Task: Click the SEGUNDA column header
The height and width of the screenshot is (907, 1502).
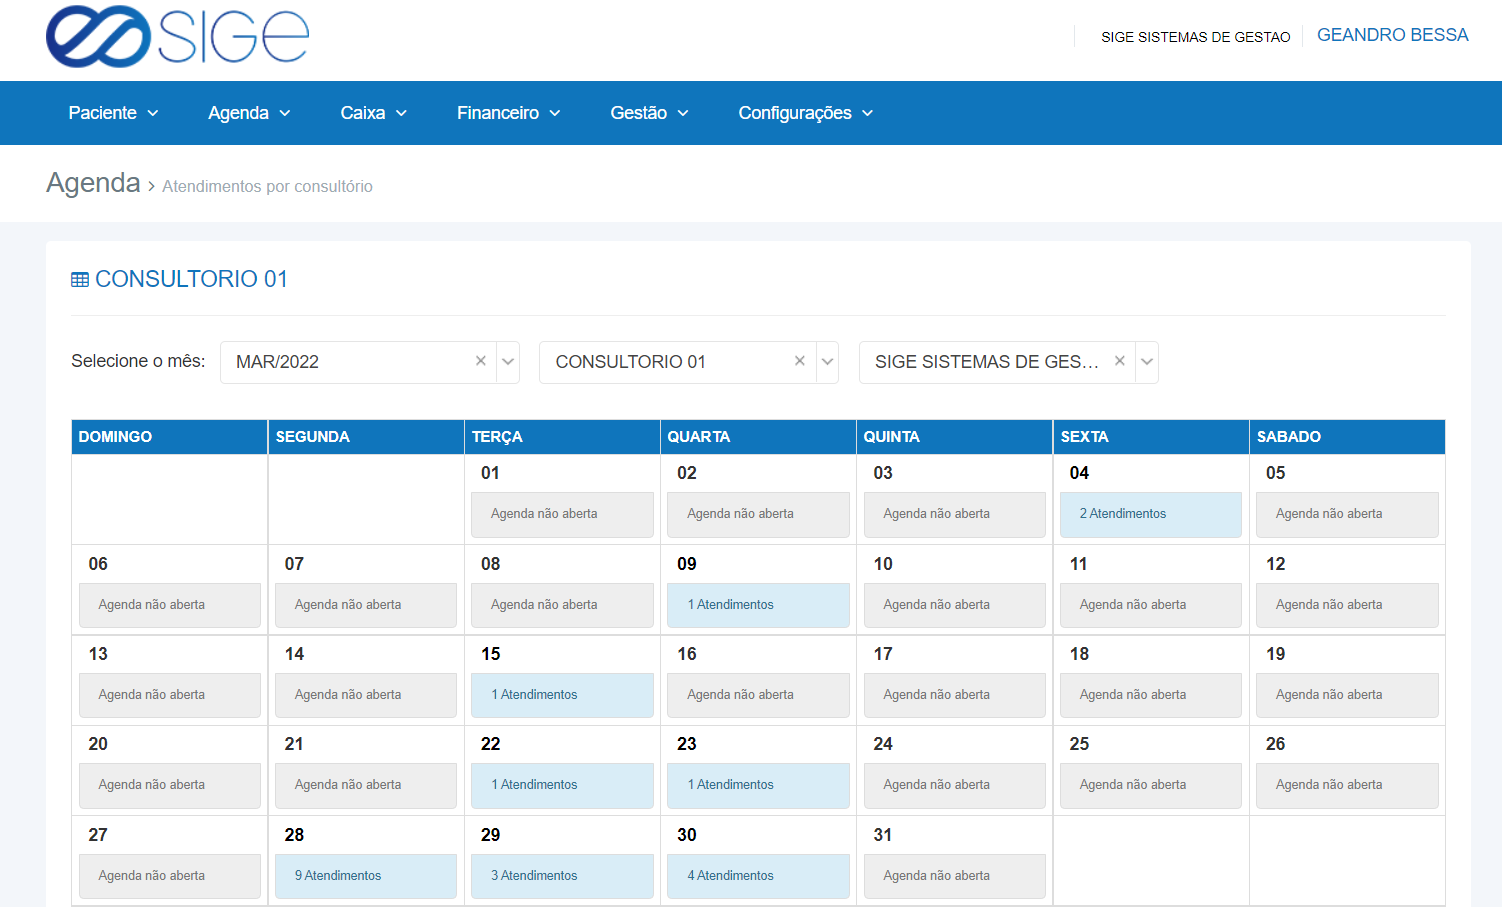Action: (366, 437)
